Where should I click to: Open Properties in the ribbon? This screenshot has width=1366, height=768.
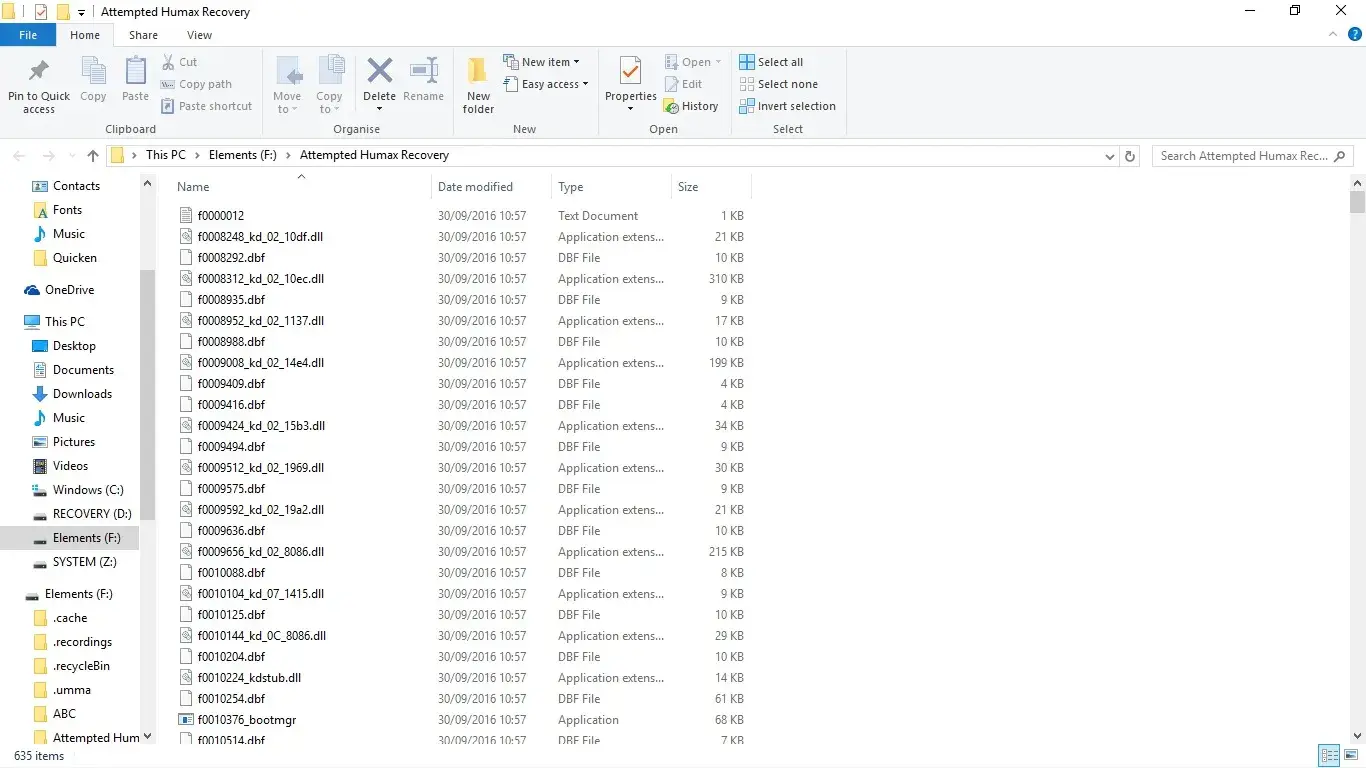click(630, 72)
